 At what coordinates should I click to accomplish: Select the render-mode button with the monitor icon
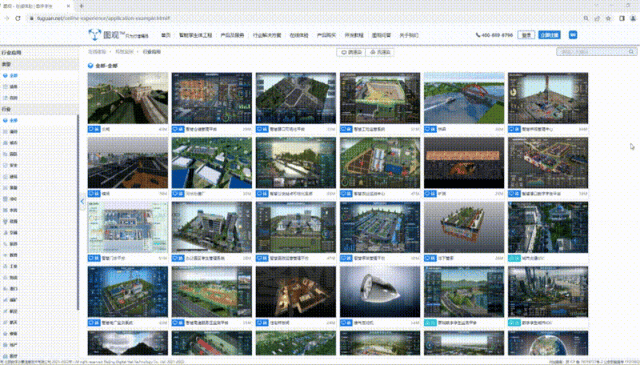351,52
